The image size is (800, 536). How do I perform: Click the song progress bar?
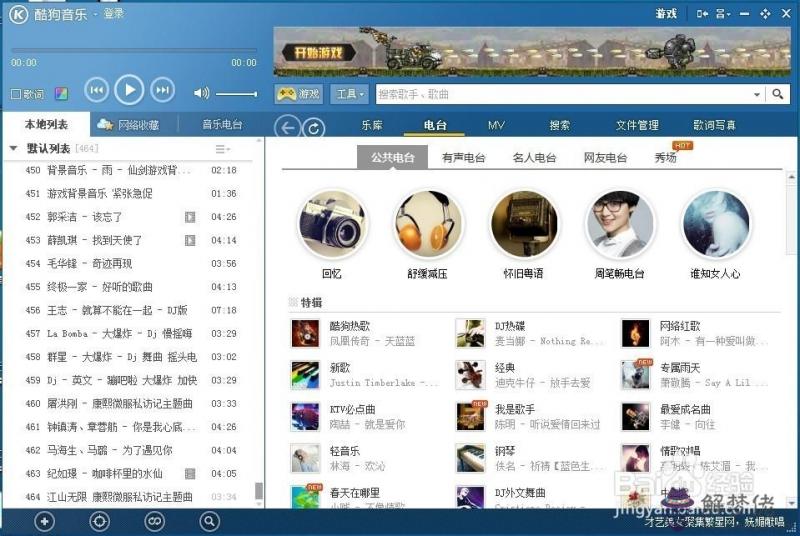(134, 50)
